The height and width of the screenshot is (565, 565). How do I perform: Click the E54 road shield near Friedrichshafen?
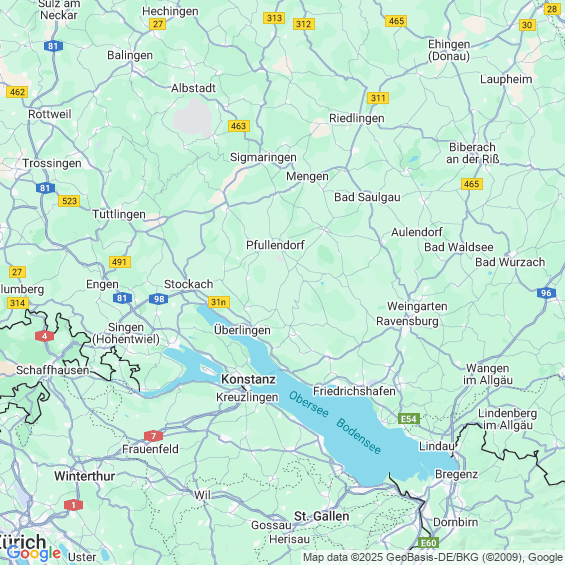[409, 419]
